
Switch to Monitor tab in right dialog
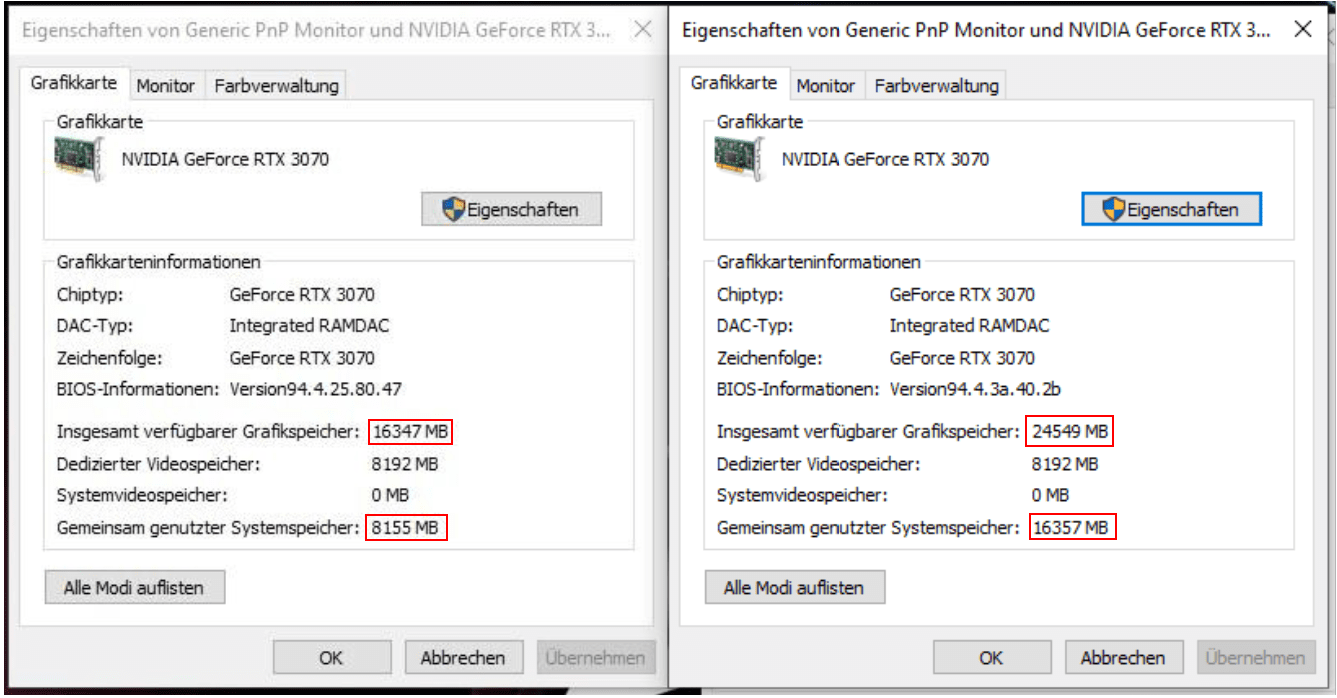[825, 86]
